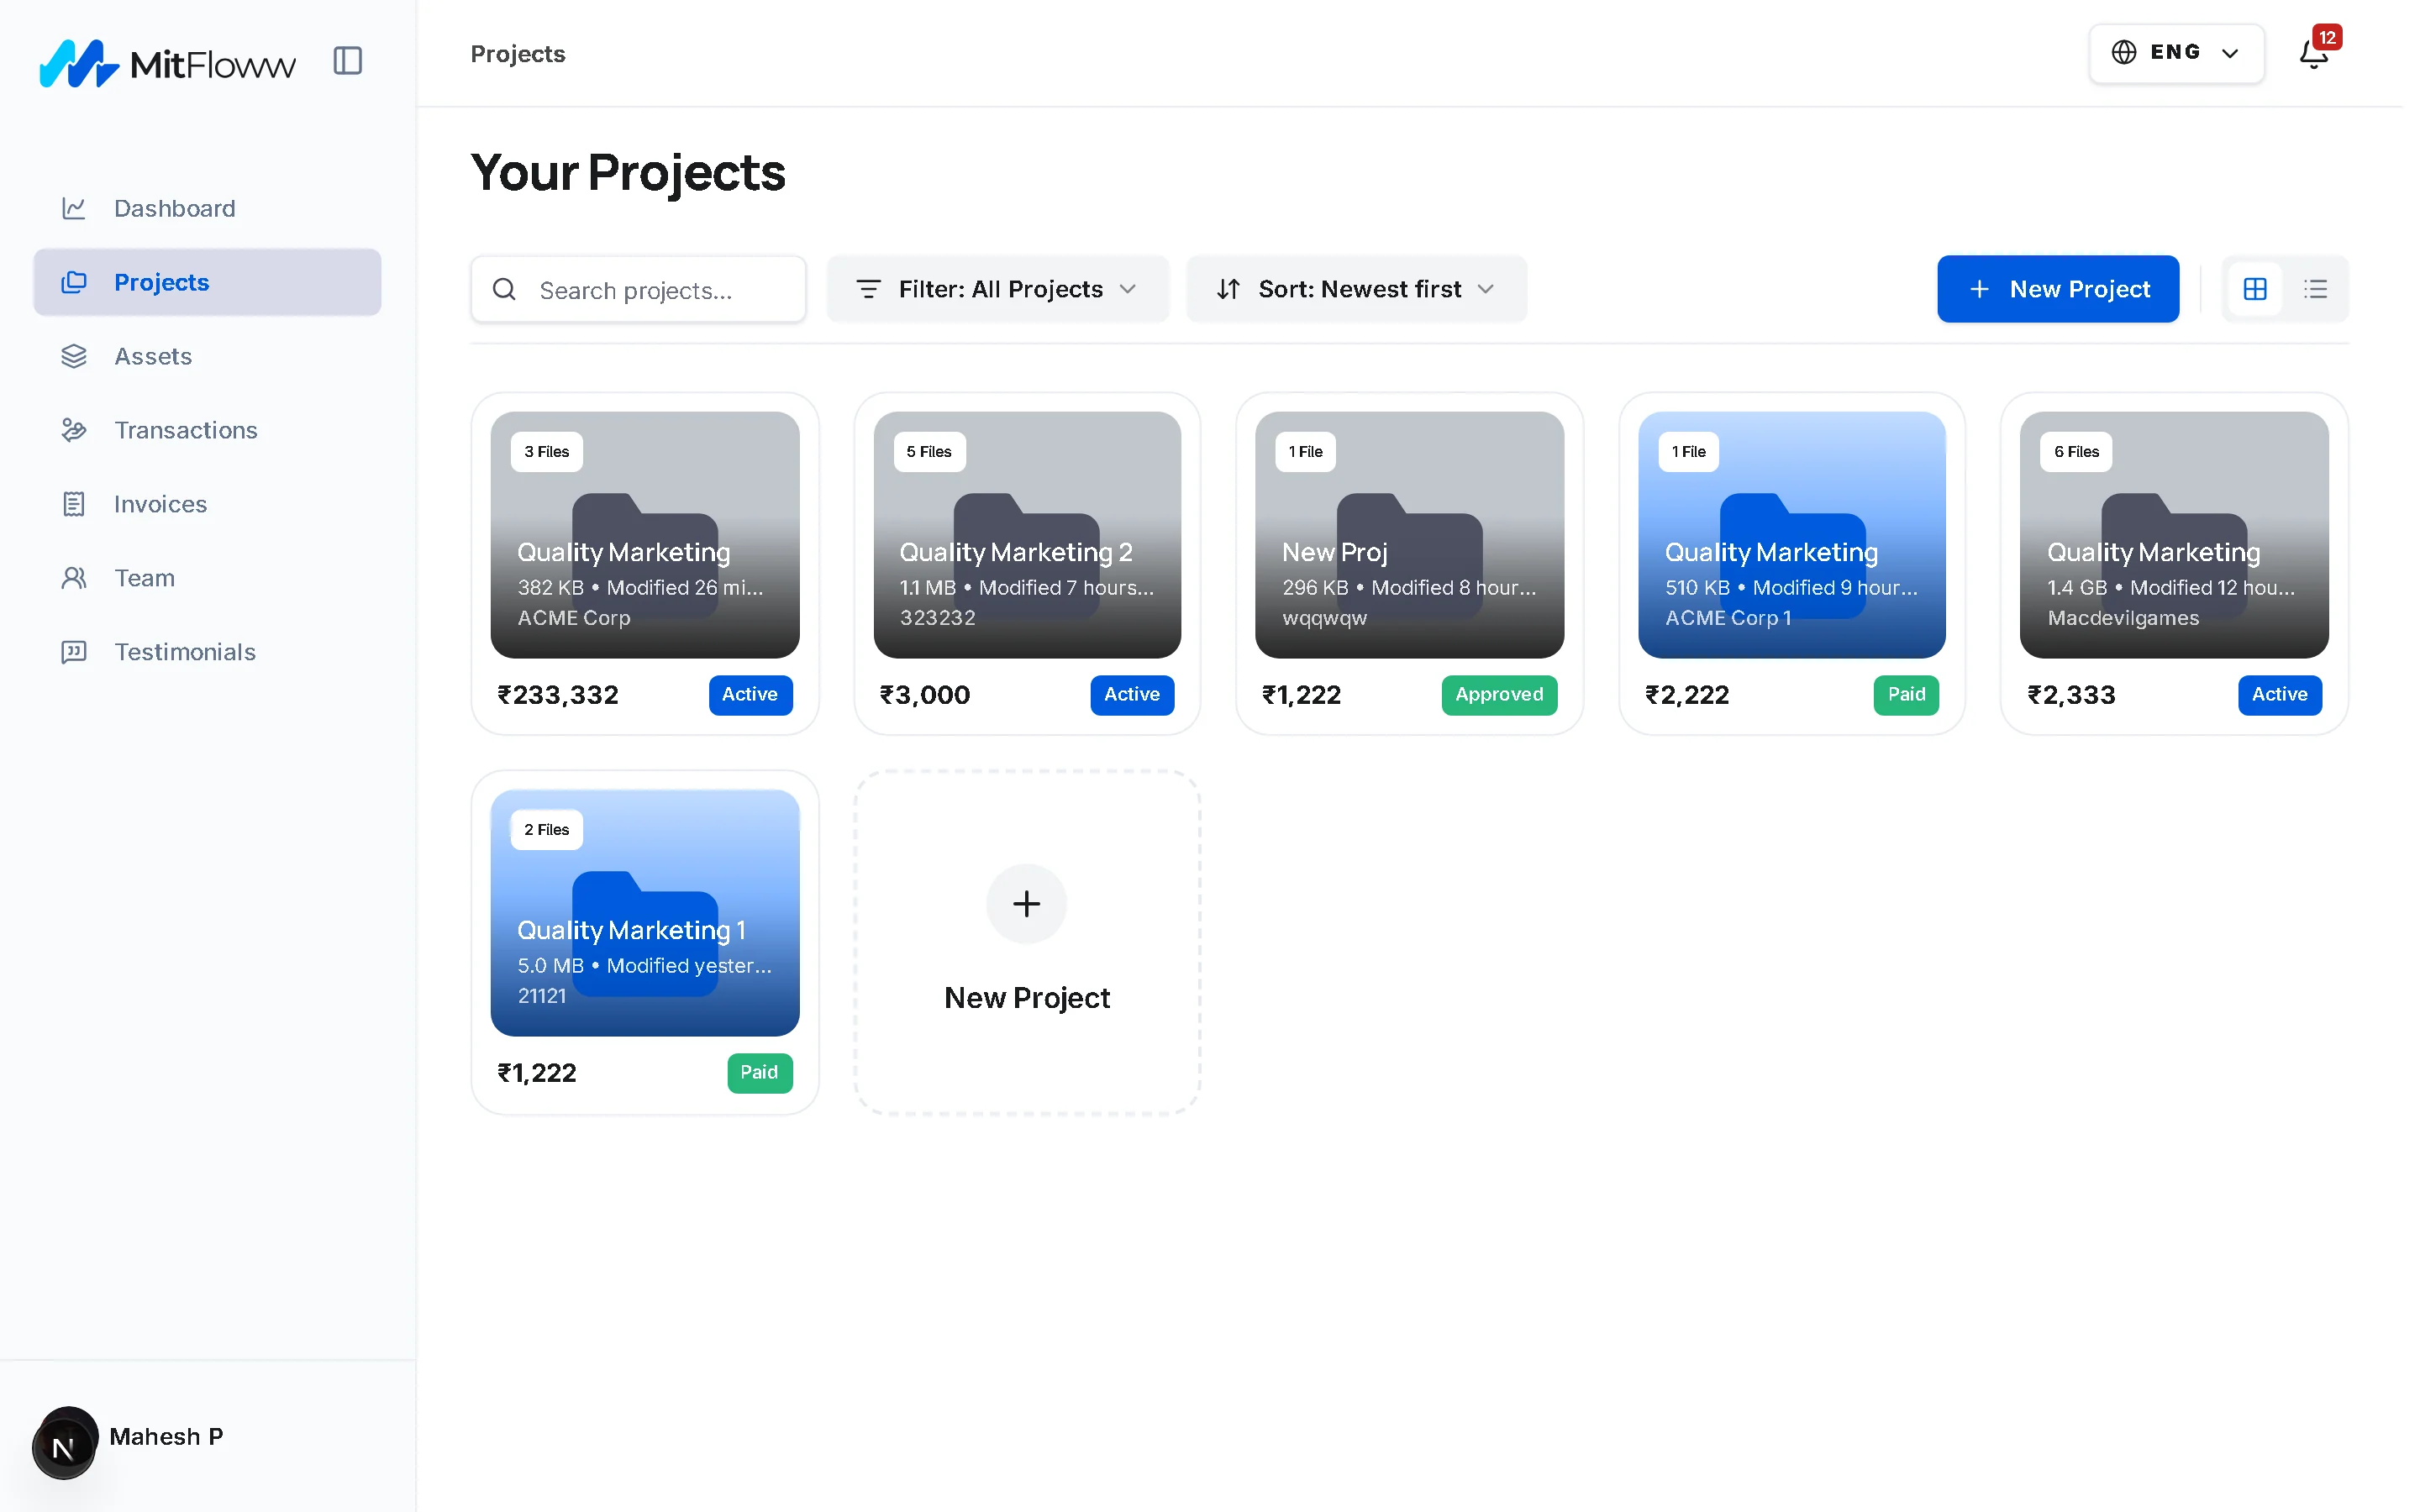
Task: Open Quality Marketing 2 project card
Action: point(1027,564)
